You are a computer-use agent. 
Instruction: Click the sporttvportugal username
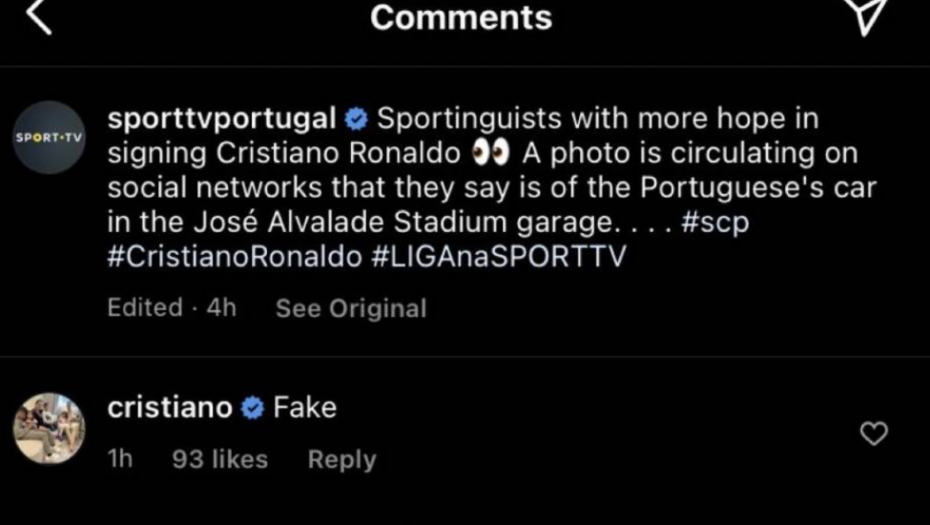point(221,119)
